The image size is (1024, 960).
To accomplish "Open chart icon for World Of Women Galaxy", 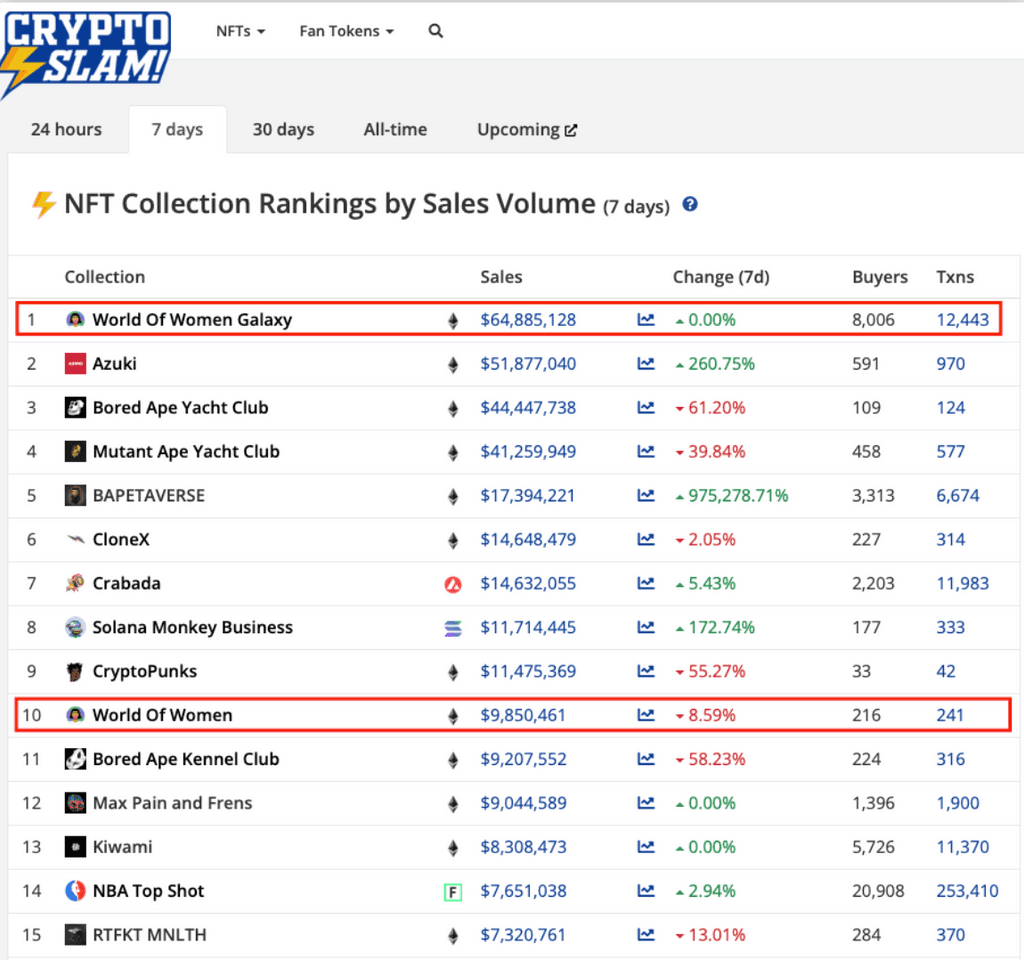I will 646,320.
